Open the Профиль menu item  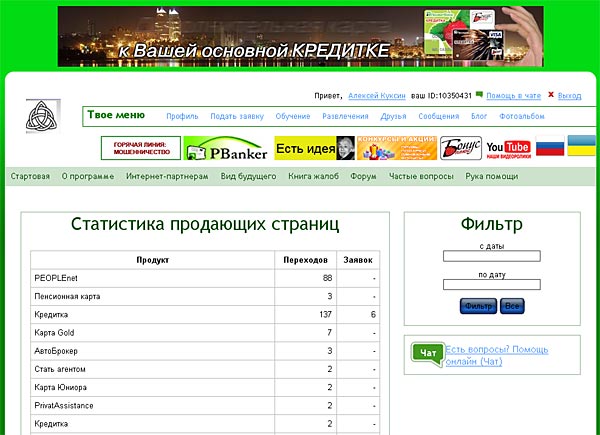click(182, 116)
